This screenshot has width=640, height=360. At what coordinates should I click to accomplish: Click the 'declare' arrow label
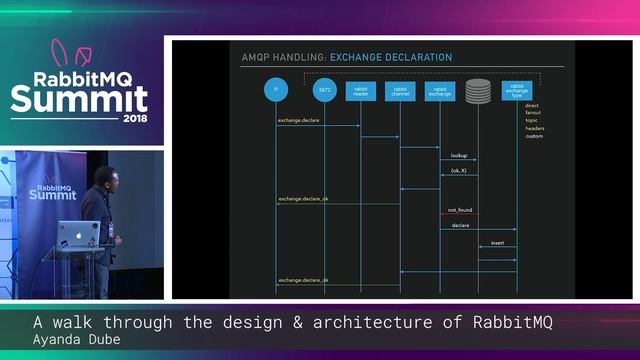click(460, 225)
